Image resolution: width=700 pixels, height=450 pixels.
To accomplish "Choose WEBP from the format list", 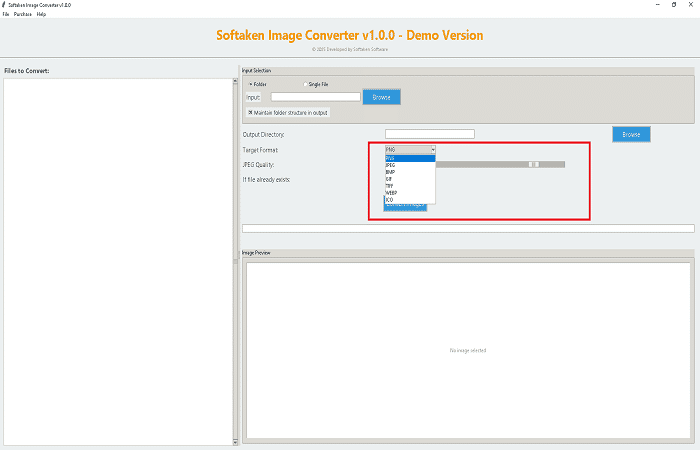I will [x=410, y=193].
